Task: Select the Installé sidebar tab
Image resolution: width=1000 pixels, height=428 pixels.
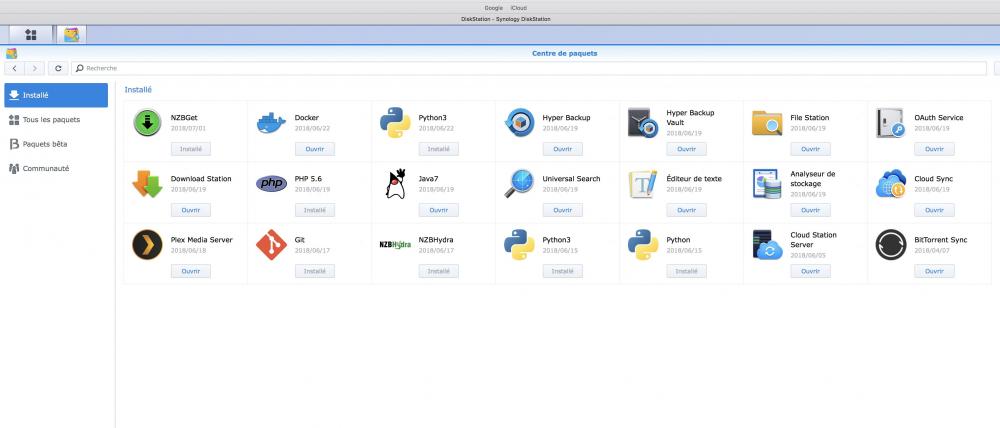Action: click(x=56, y=95)
